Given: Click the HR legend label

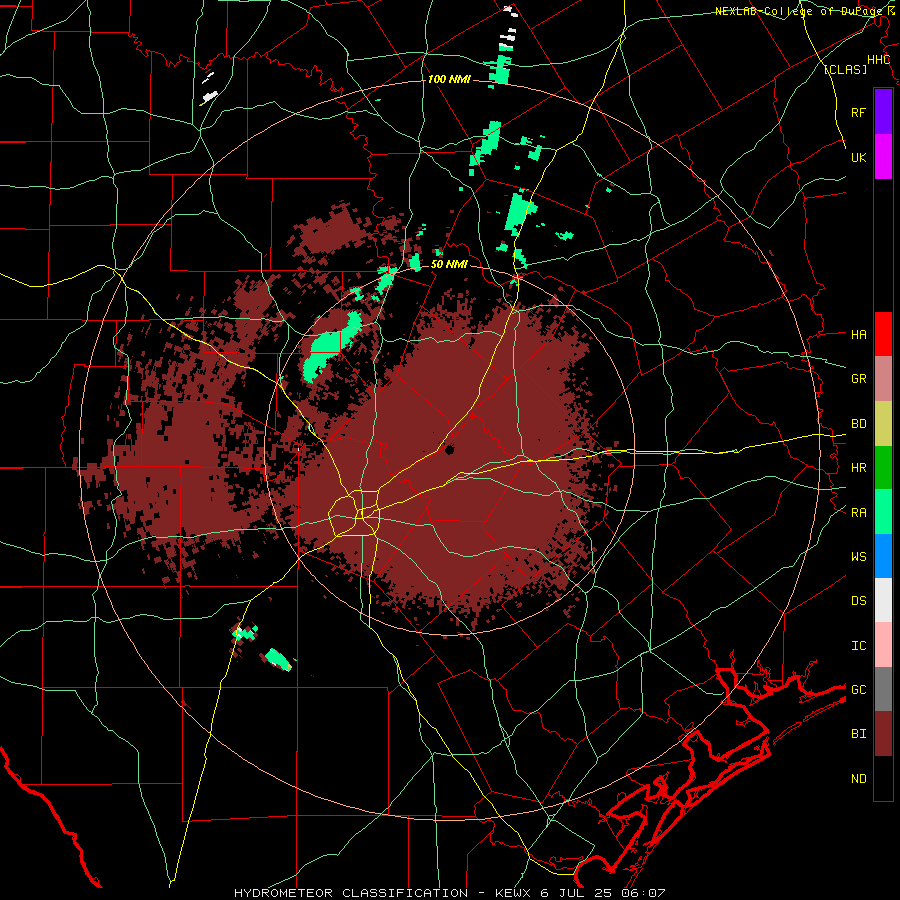Looking at the screenshot, I should 858,468.
